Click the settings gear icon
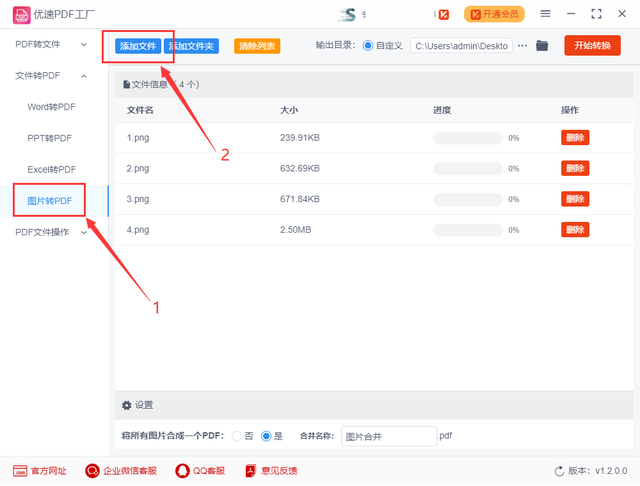This screenshot has width=640, height=486. coord(127,405)
